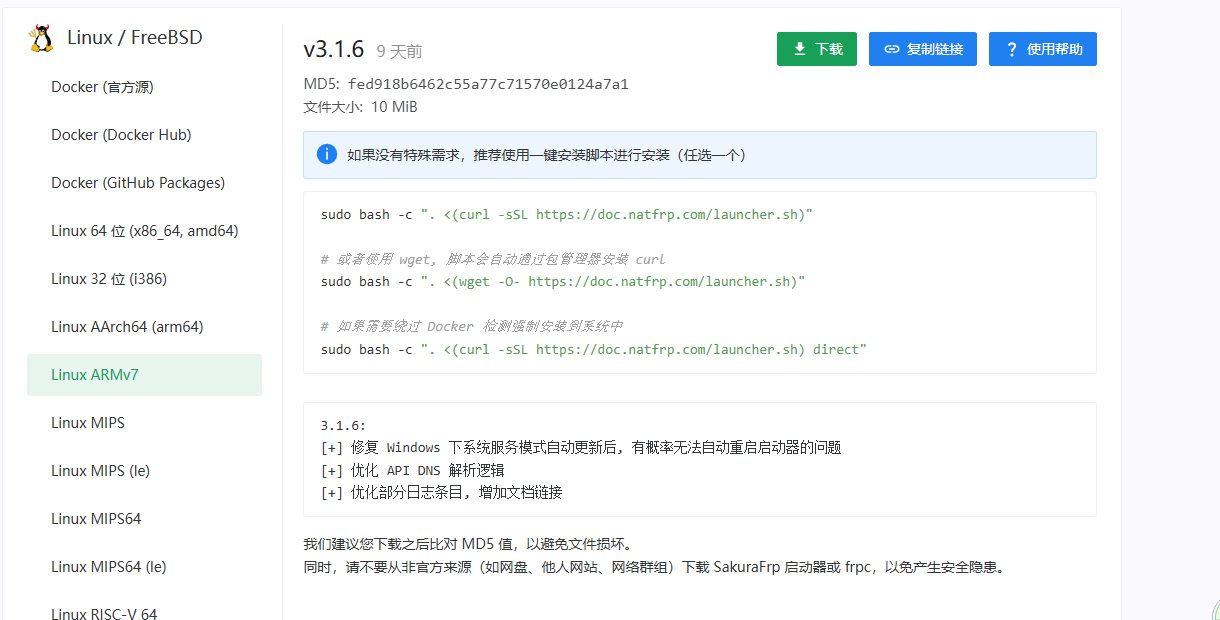Choose Docker (GitHub Packages) option
Screen dimensions: 1220x620
pos(138,183)
